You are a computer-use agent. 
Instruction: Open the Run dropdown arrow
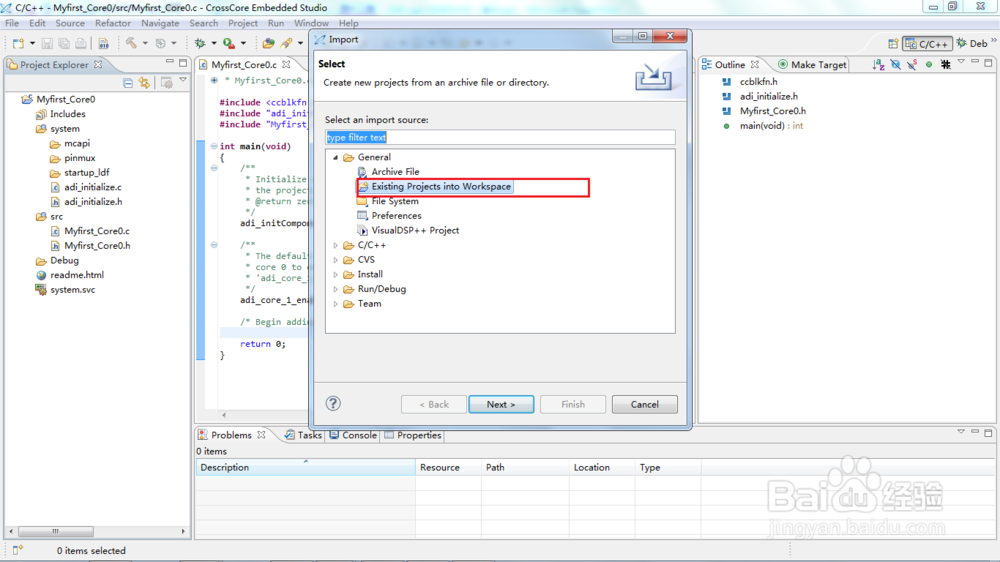pyautogui.click(x=243, y=43)
